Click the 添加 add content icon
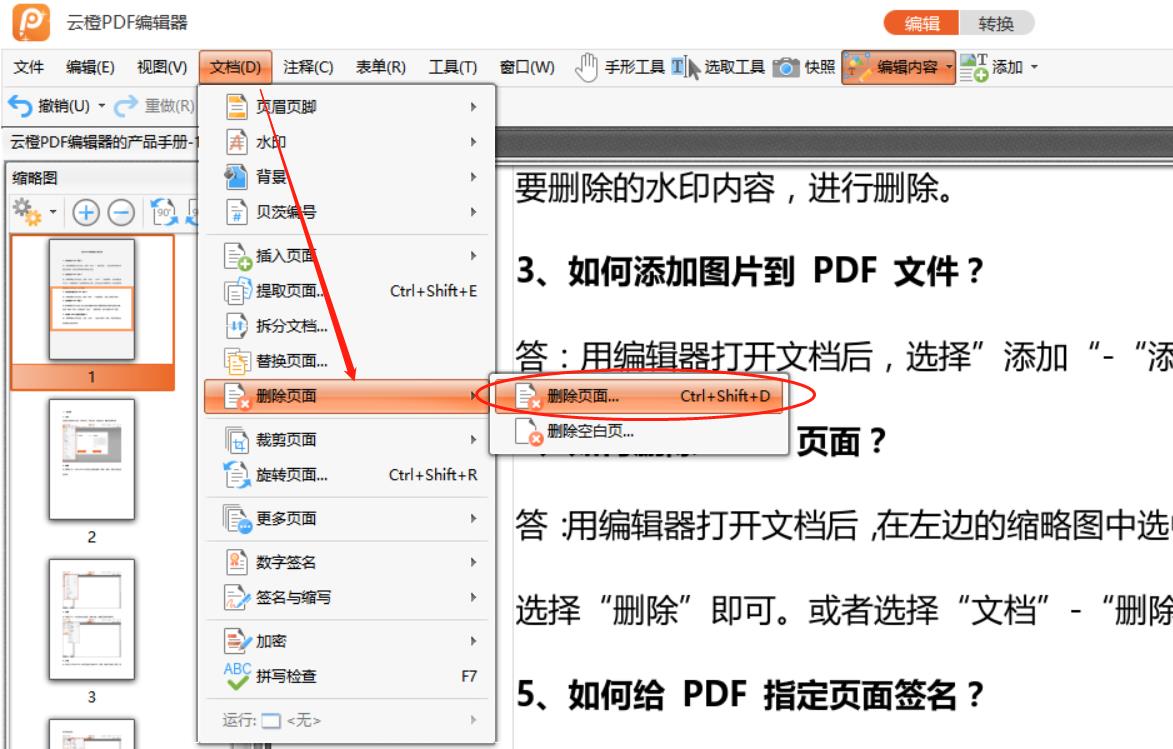This screenshot has width=1173, height=749. [973, 67]
